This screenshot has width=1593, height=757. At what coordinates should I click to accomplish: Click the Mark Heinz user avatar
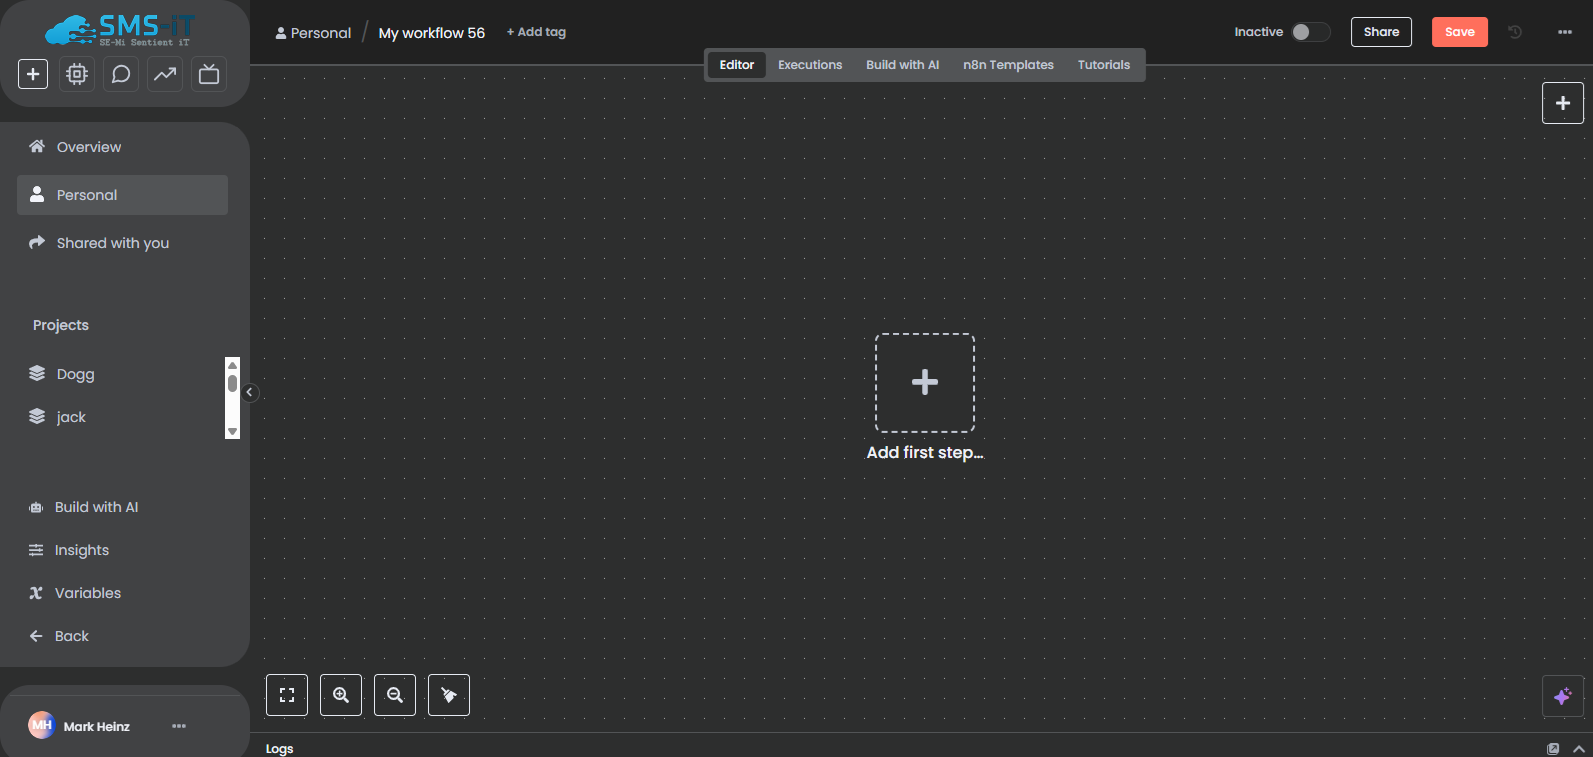coord(41,726)
